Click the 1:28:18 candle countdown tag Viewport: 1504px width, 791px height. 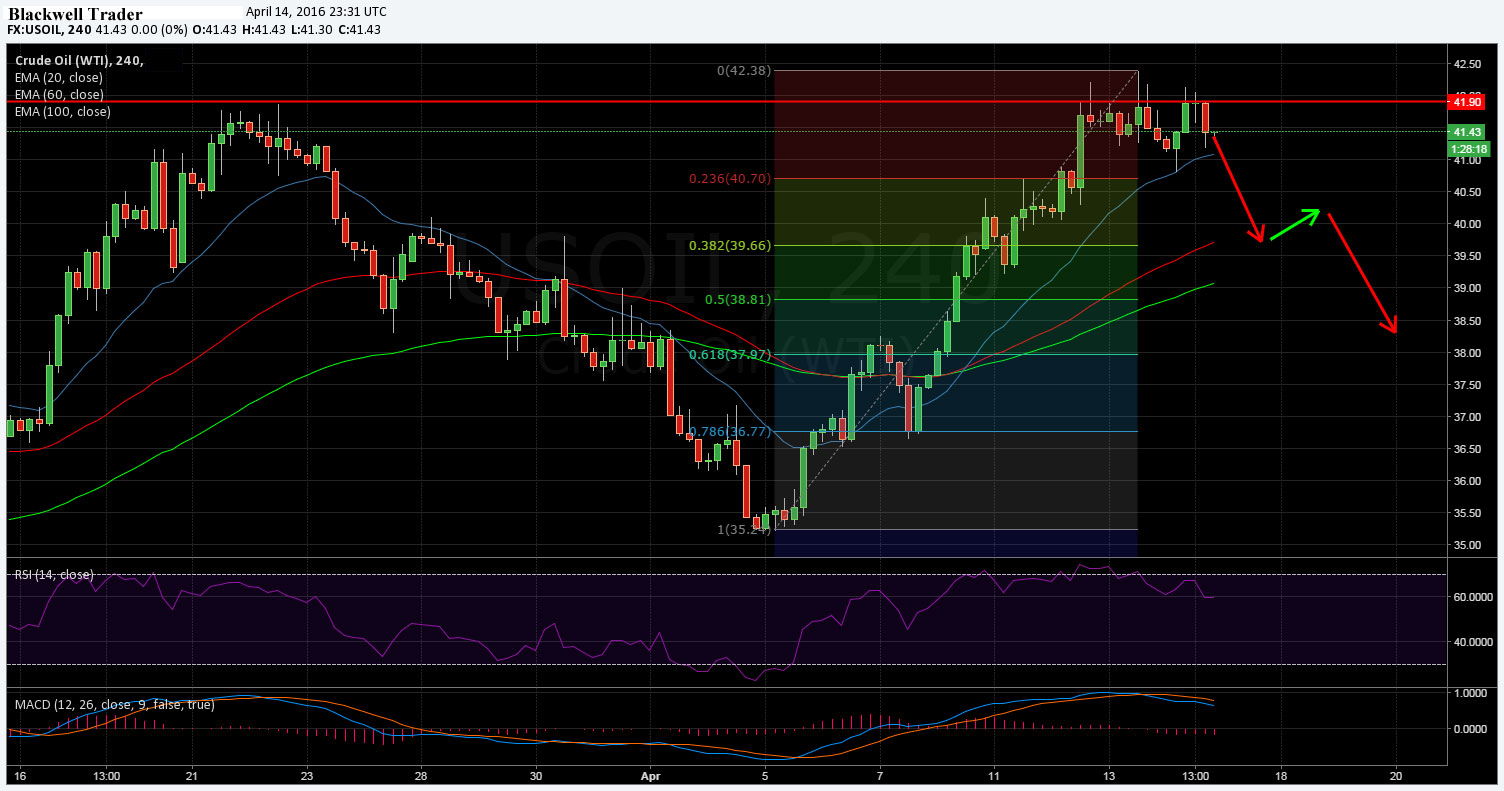coord(1467,149)
